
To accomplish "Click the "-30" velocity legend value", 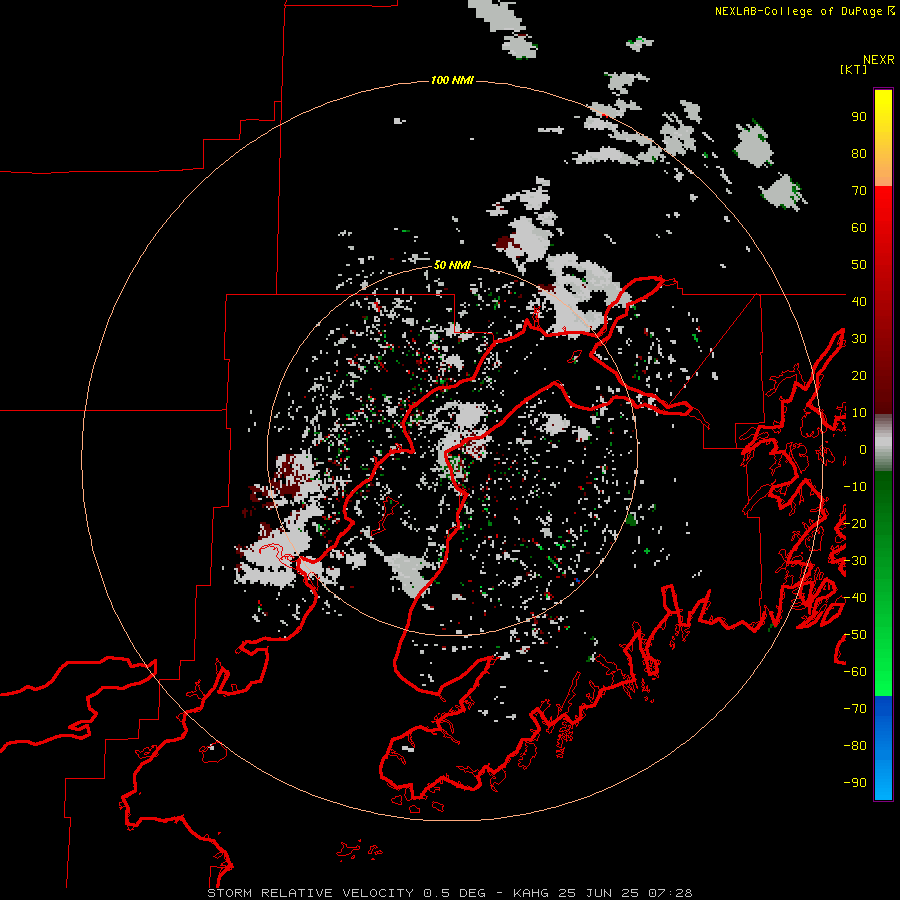I will pos(855,561).
